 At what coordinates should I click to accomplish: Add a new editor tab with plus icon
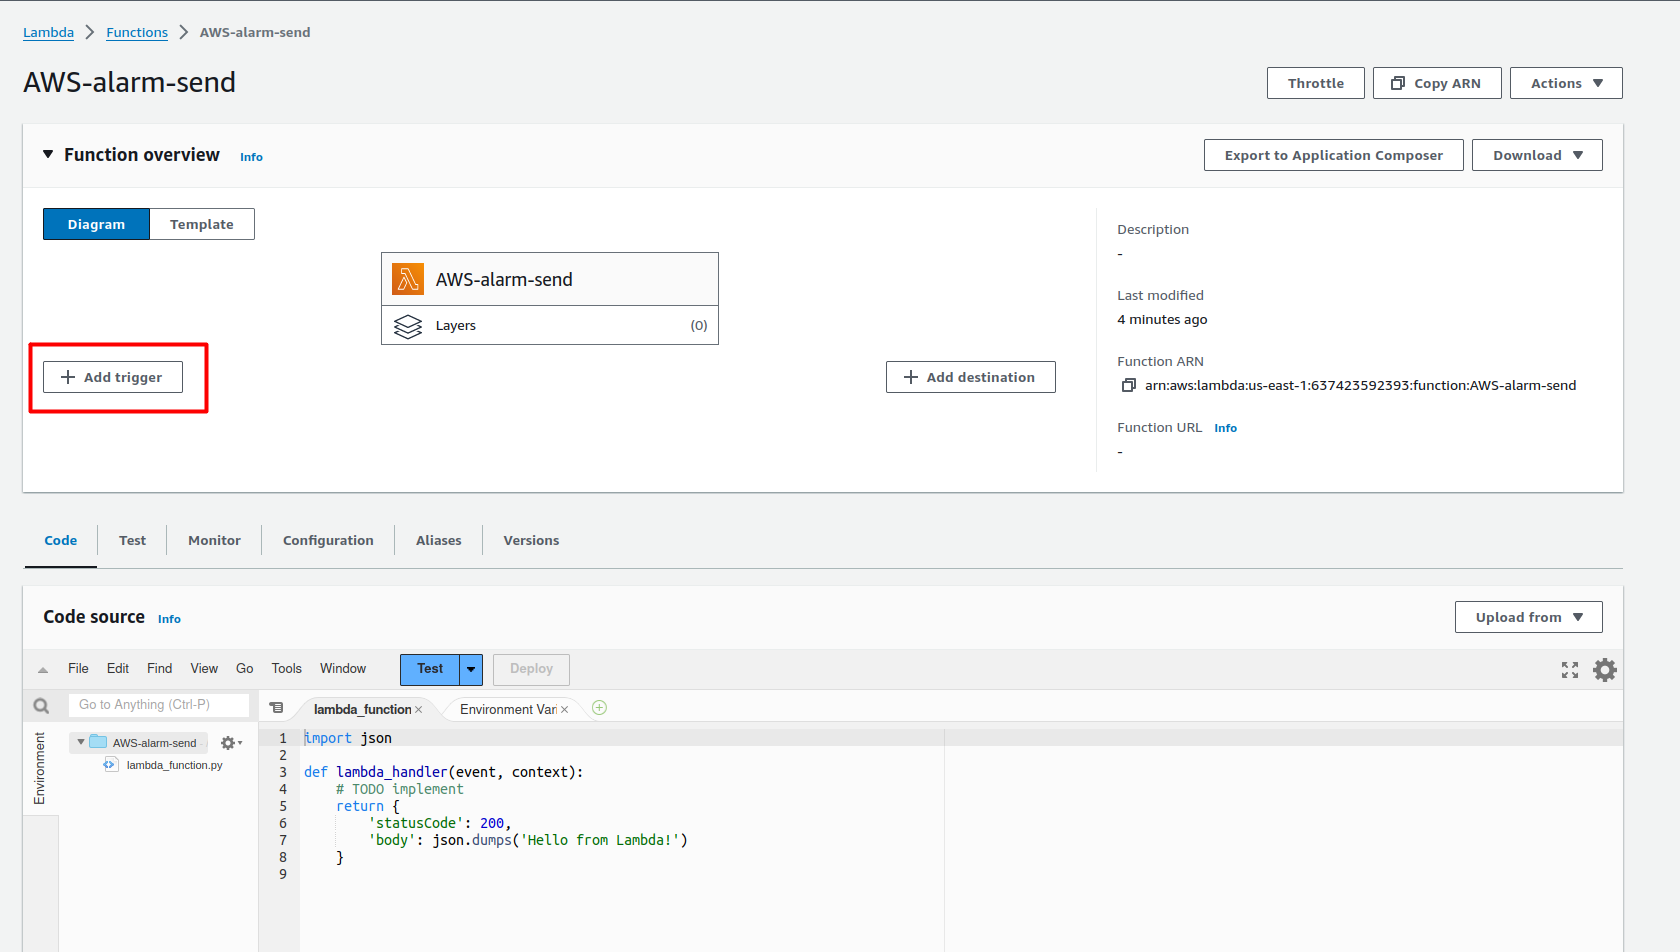click(600, 708)
